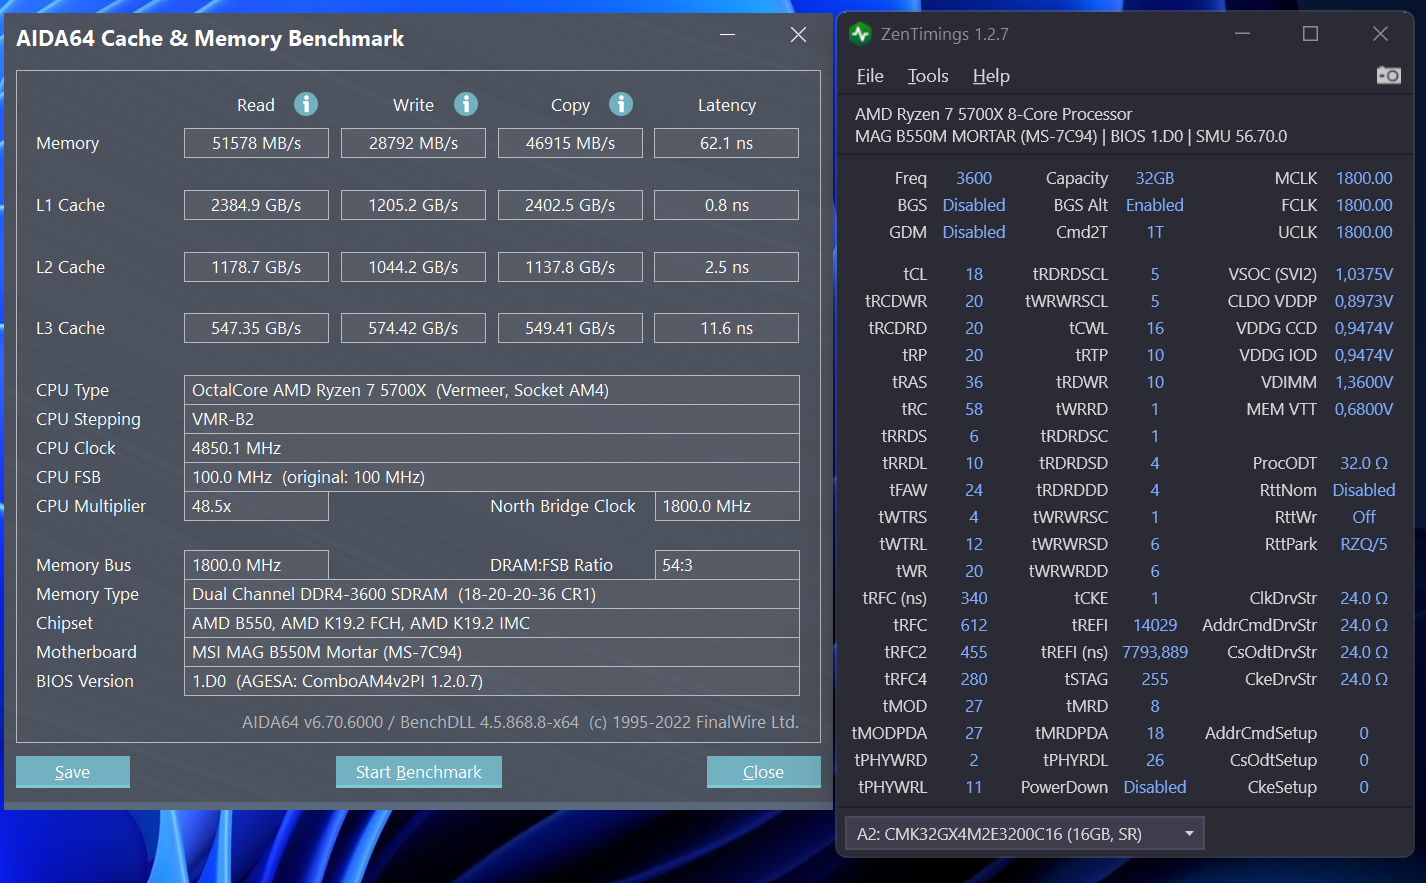Minimize the ZenTimings window
The height and width of the screenshot is (883, 1426).
click(x=1243, y=33)
